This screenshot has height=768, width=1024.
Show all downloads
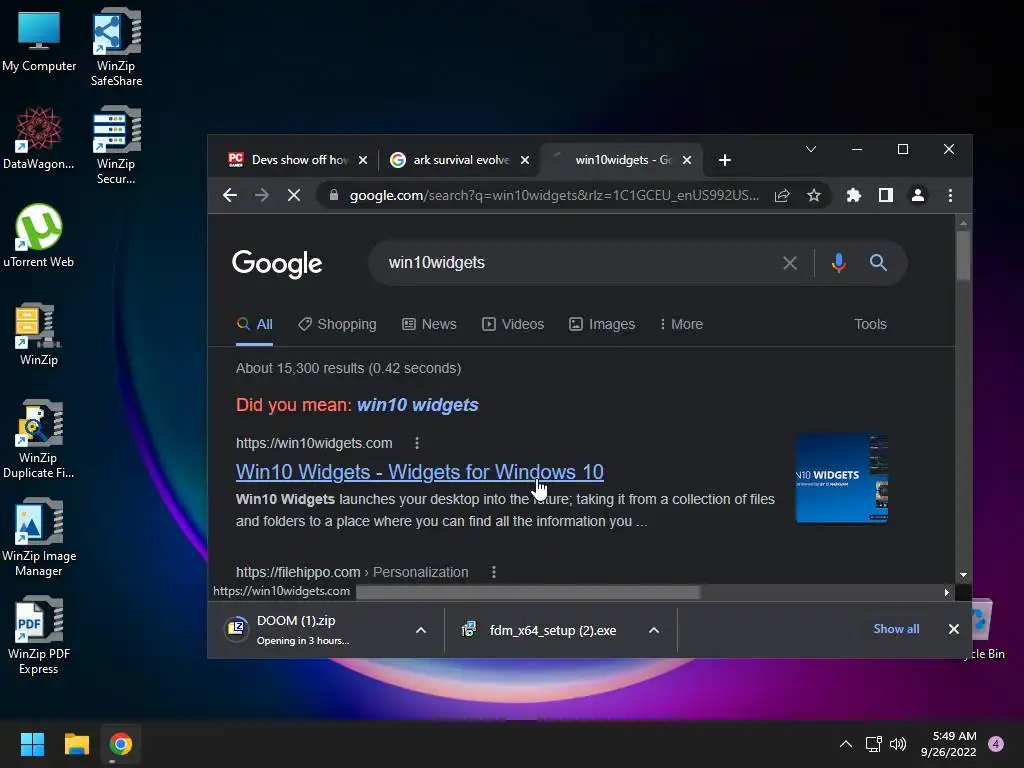click(896, 629)
